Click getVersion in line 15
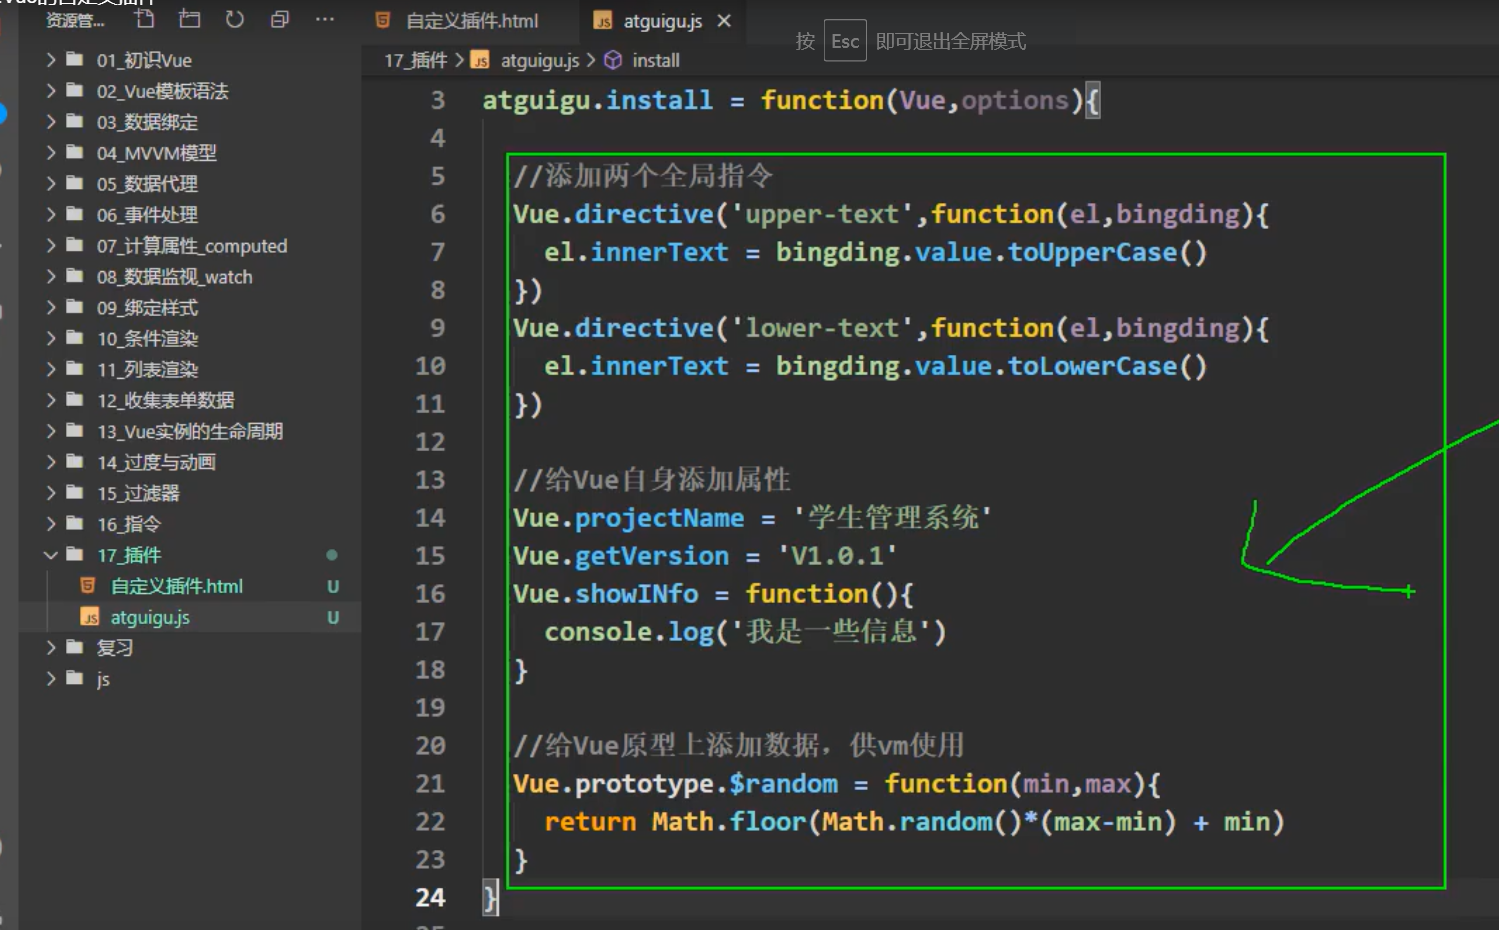This screenshot has width=1499, height=930. [x=652, y=556]
